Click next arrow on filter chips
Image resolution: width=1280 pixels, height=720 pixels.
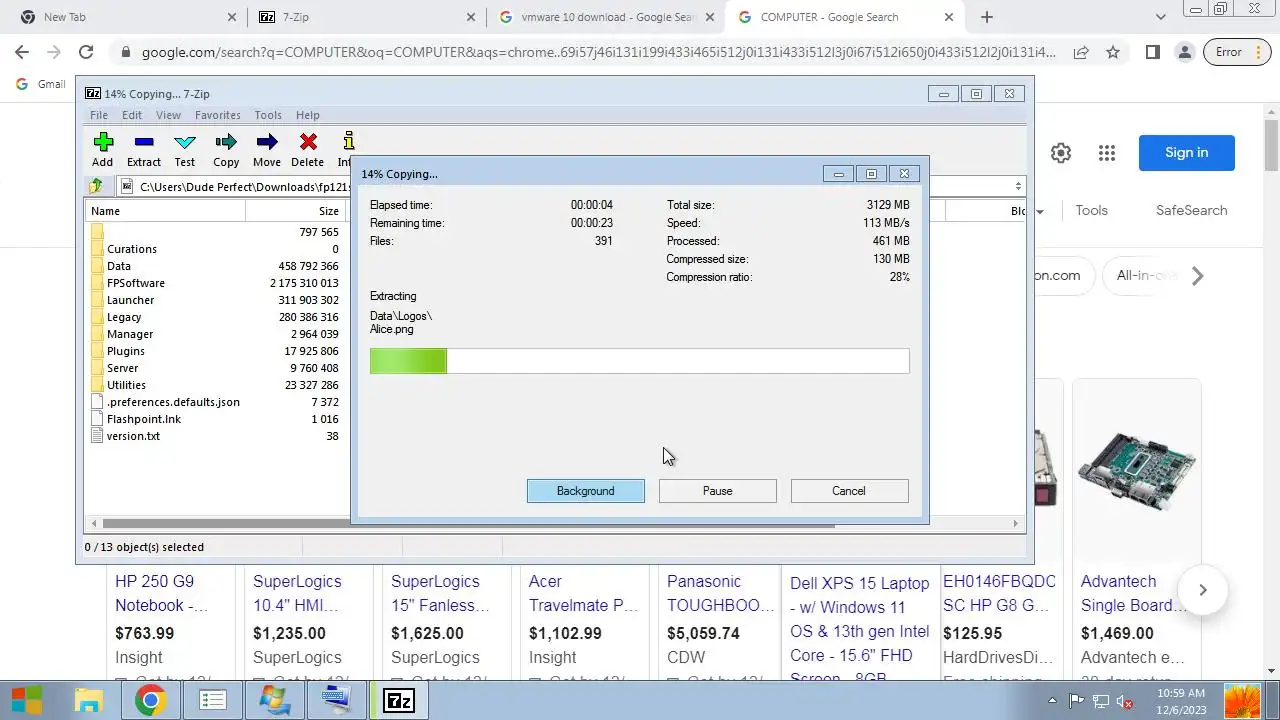click(x=1198, y=276)
